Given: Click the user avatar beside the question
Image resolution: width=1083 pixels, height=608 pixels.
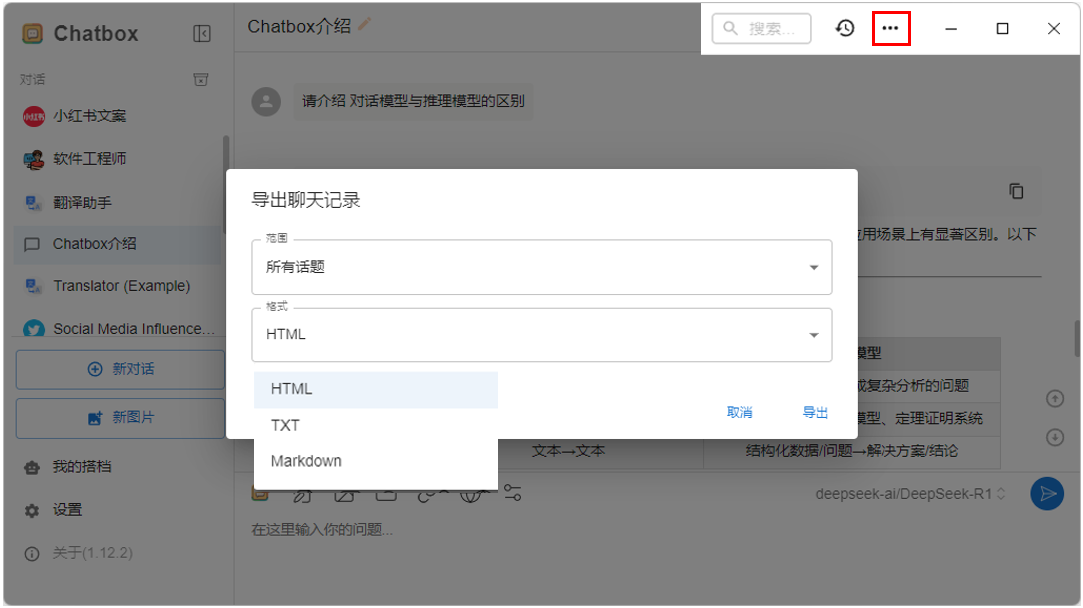Looking at the screenshot, I should click(266, 102).
